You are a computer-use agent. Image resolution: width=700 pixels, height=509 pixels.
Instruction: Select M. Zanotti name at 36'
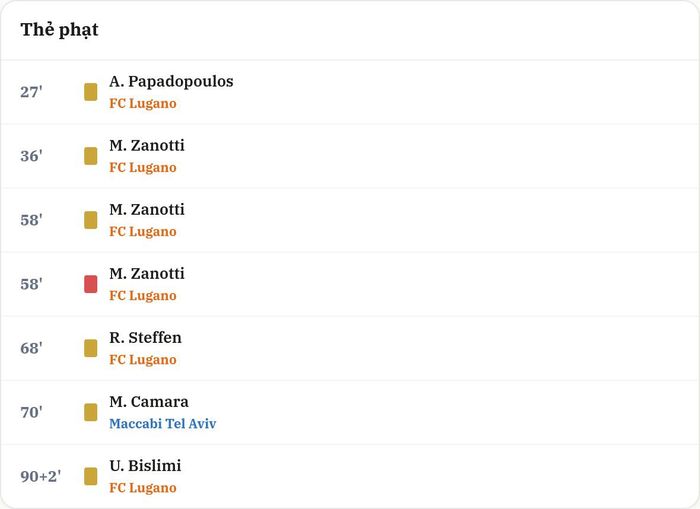147,146
